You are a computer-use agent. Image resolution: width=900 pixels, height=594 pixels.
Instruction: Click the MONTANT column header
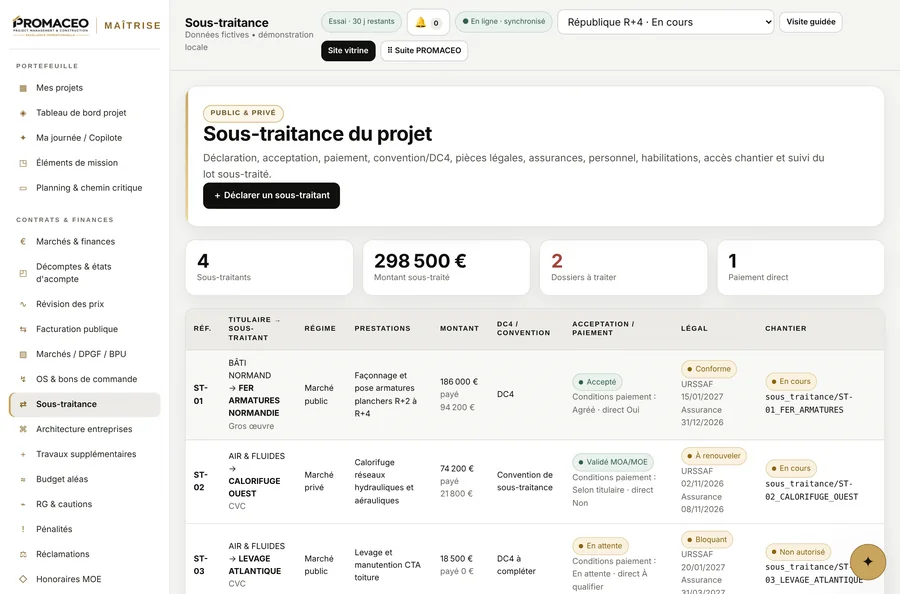(x=459, y=328)
